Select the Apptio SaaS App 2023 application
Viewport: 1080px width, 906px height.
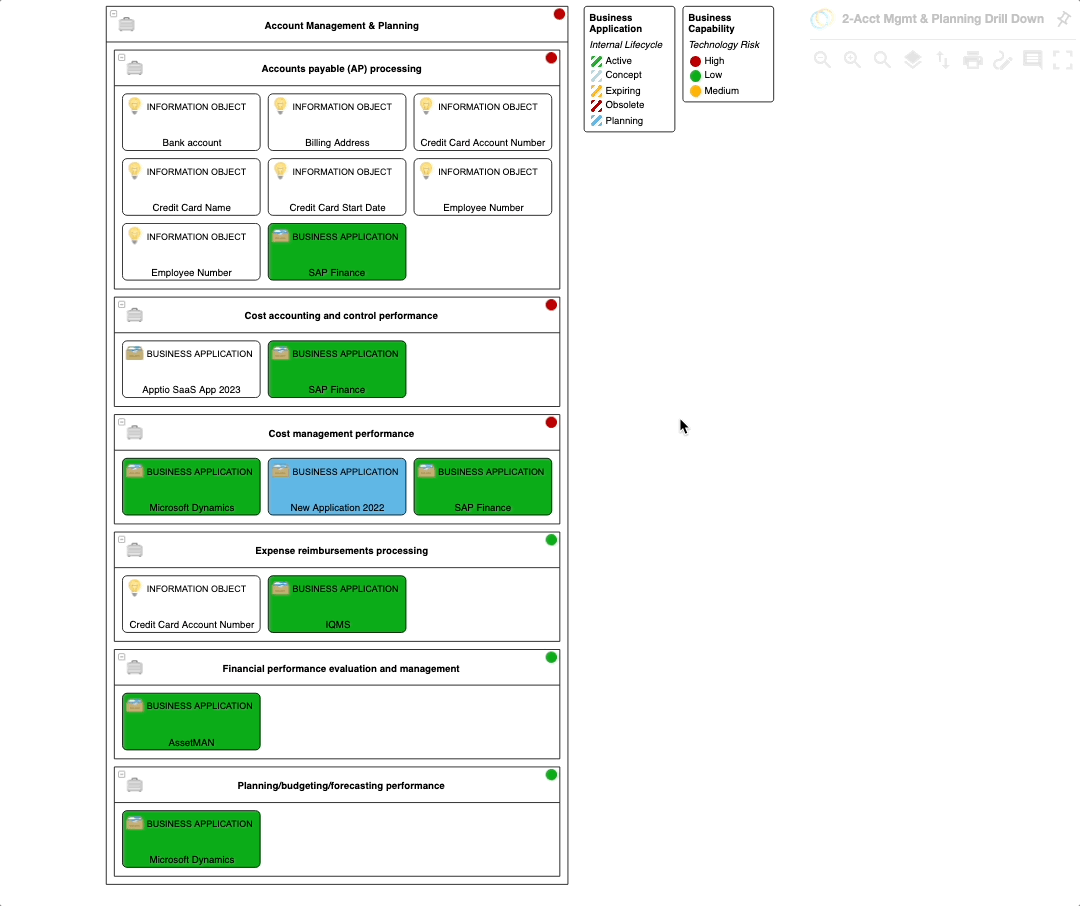tap(191, 369)
